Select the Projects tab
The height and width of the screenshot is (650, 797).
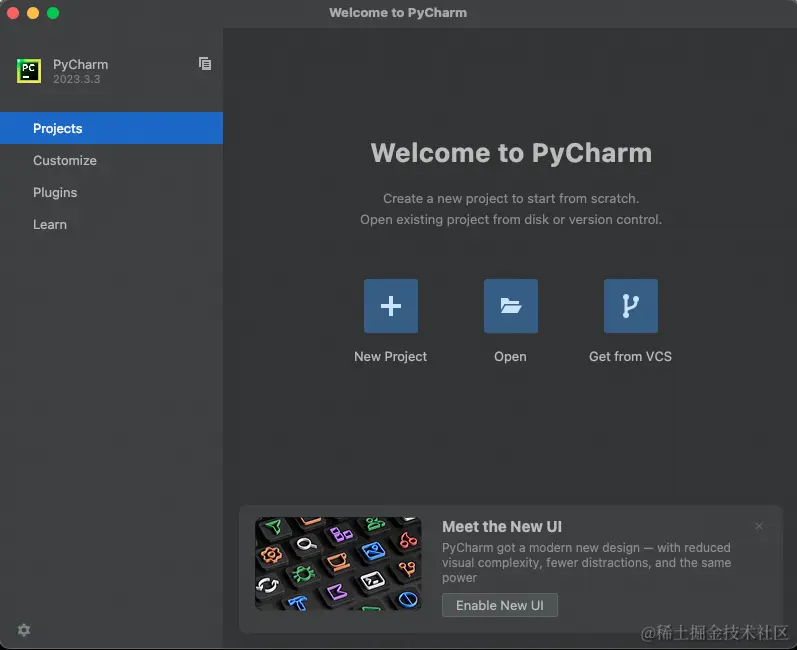[111, 128]
